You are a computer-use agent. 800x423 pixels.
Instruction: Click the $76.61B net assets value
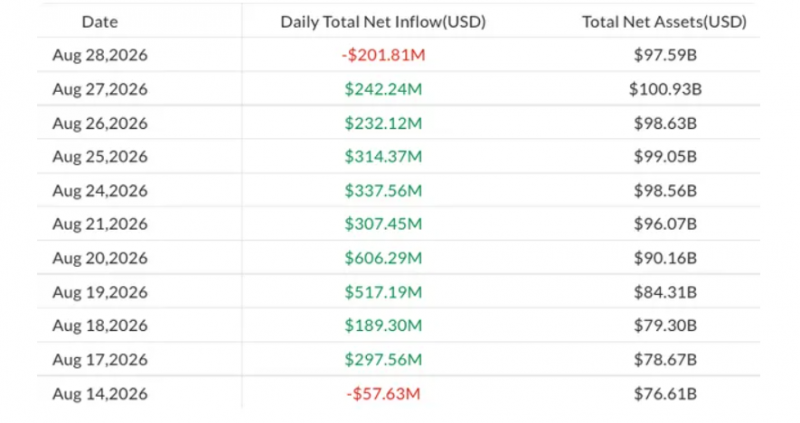pyautogui.click(x=665, y=394)
